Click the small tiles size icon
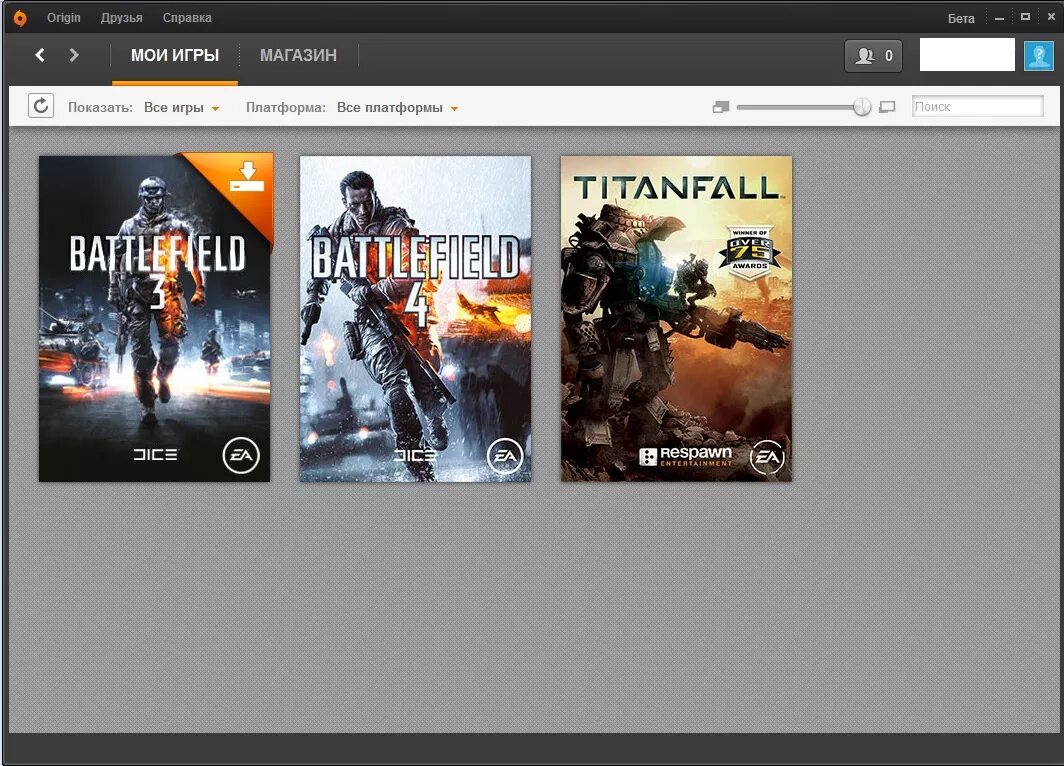1064x766 pixels. (x=721, y=107)
